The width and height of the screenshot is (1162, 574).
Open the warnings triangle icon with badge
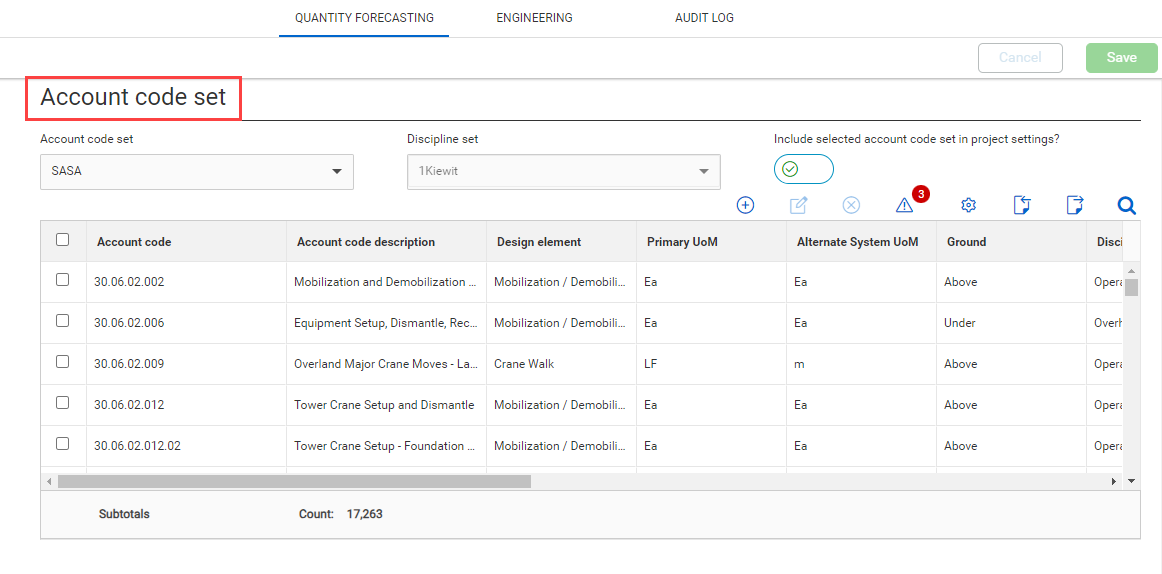click(x=905, y=205)
